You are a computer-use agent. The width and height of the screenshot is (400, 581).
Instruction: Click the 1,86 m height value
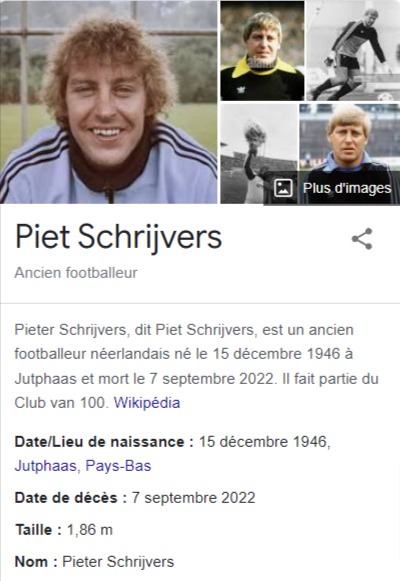[90, 529]
